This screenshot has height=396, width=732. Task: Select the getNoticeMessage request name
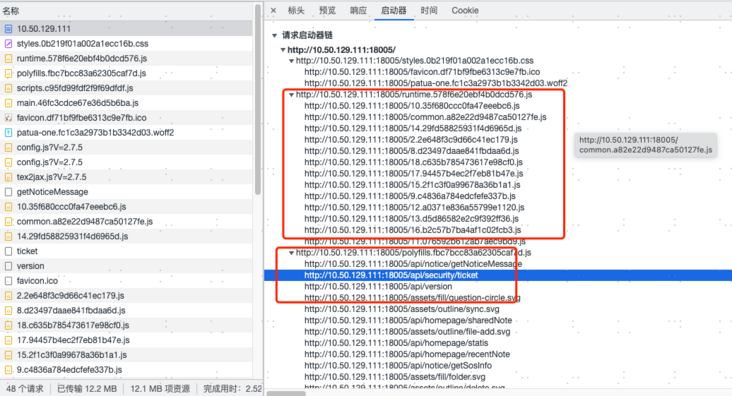[x=52, y=192]
